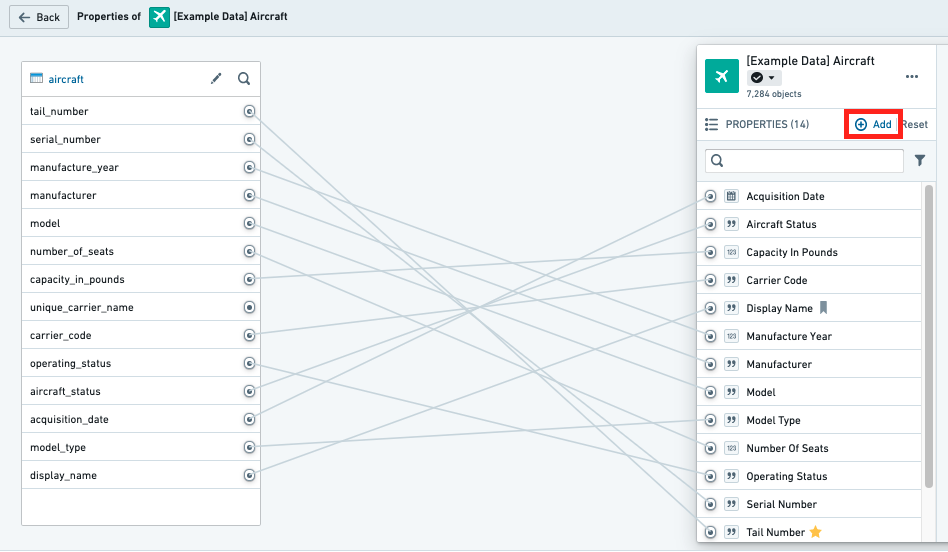948x552 pixels.
Task: Click the capacity_in_pounds column connector
Action: [249, 279]
